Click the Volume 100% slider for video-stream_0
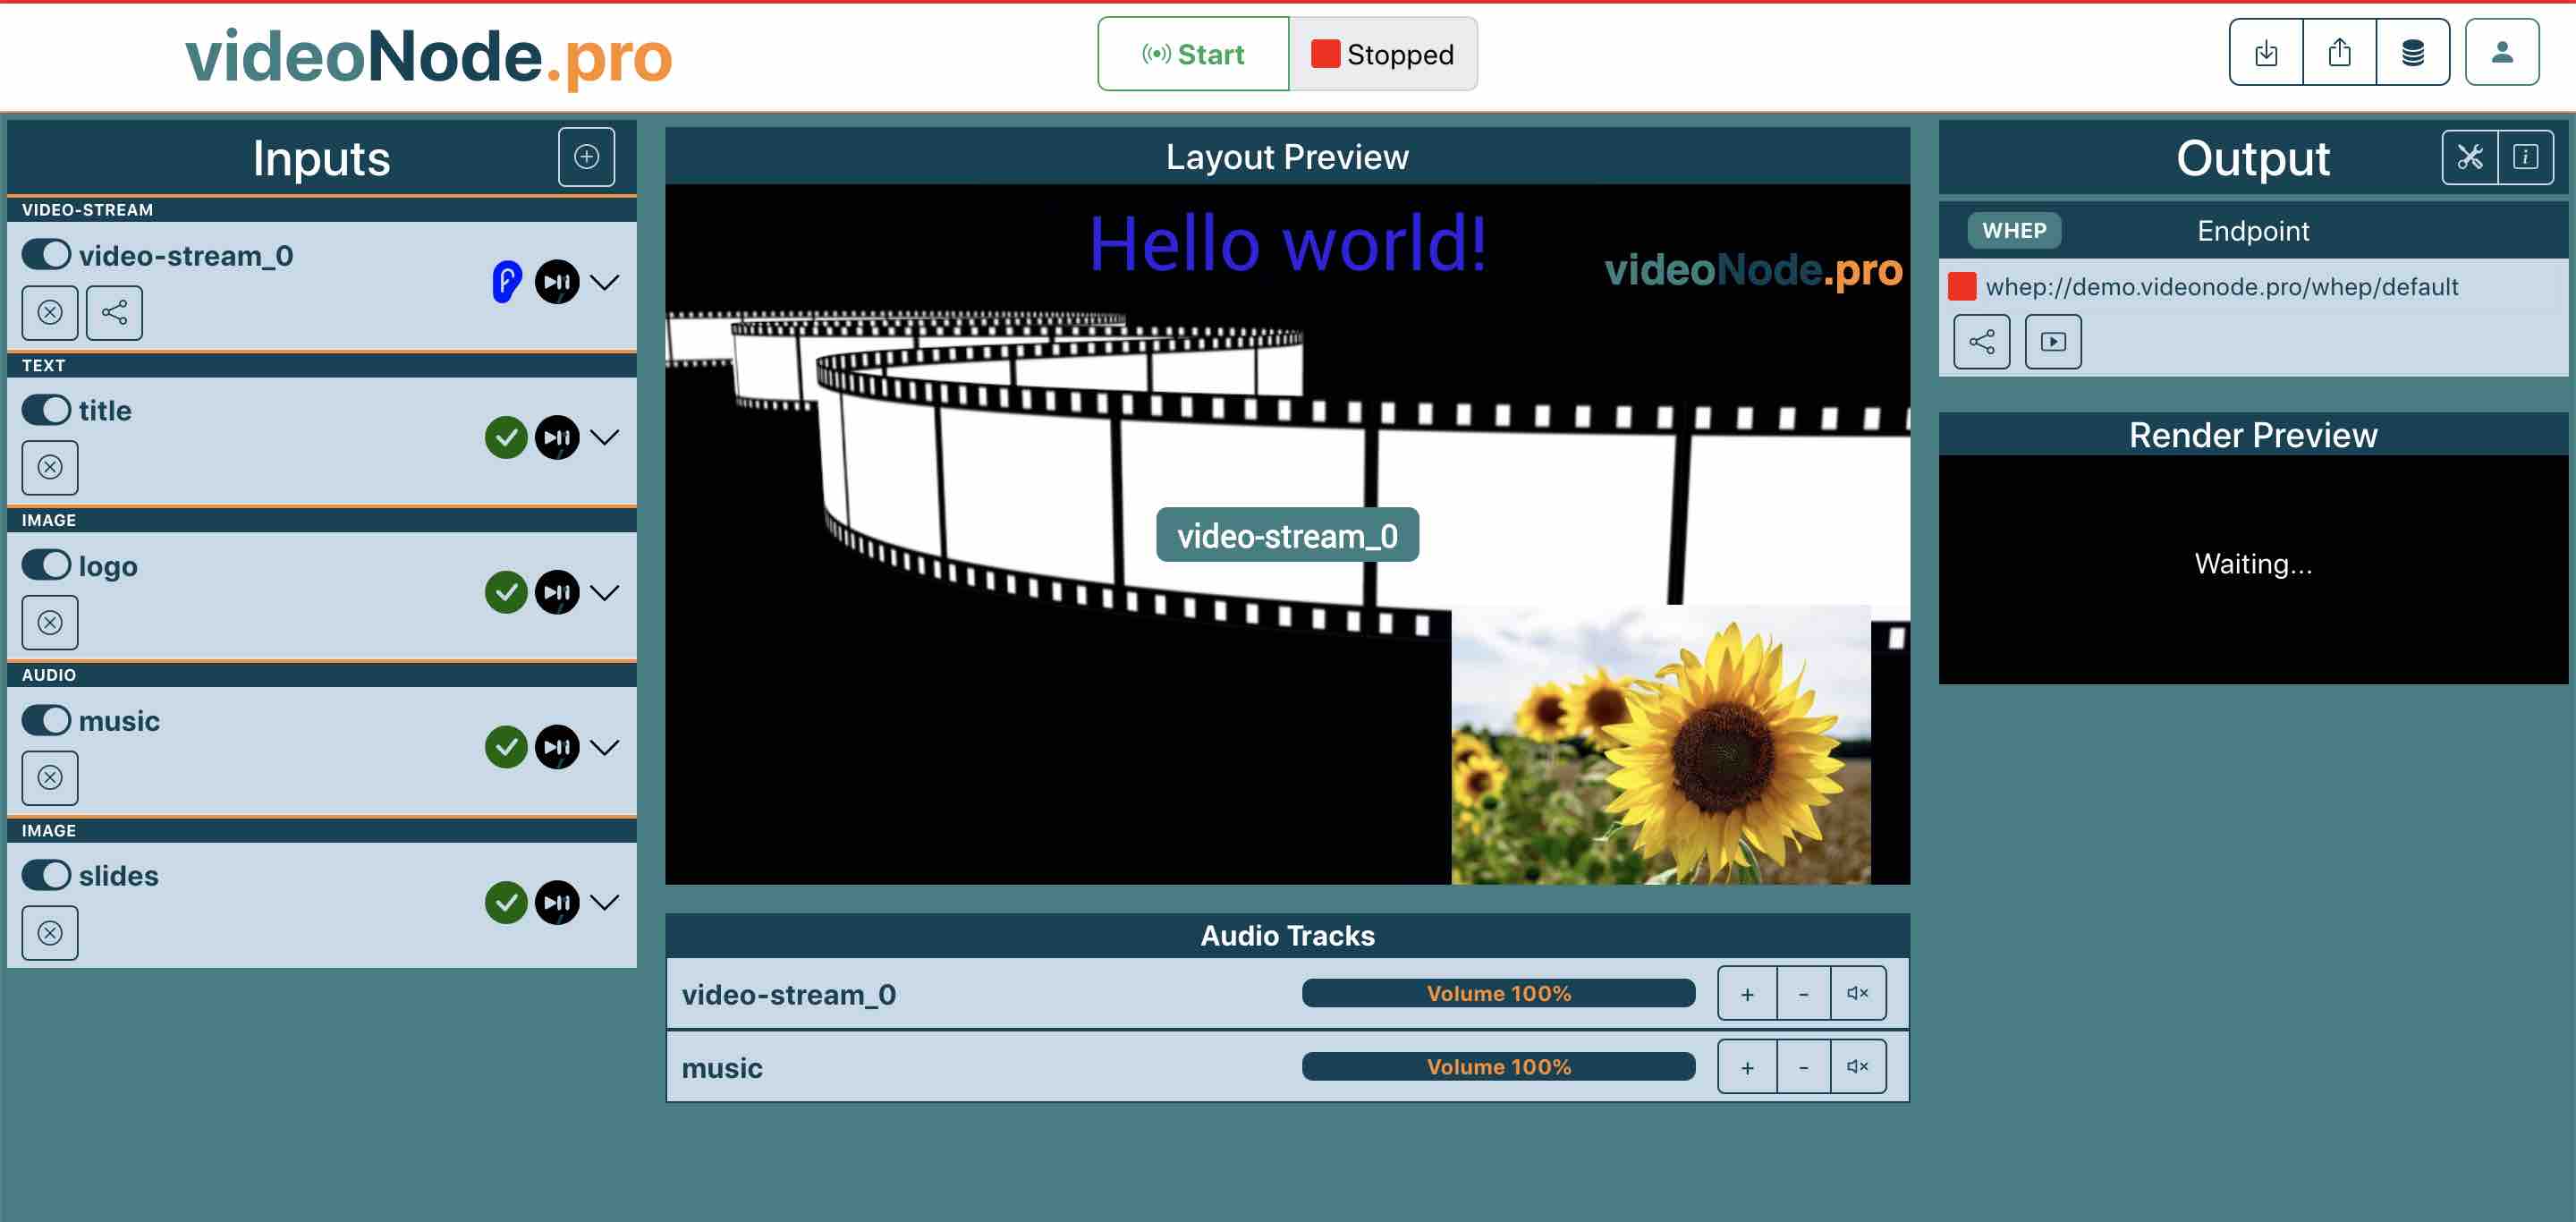 coord(1498,993)
